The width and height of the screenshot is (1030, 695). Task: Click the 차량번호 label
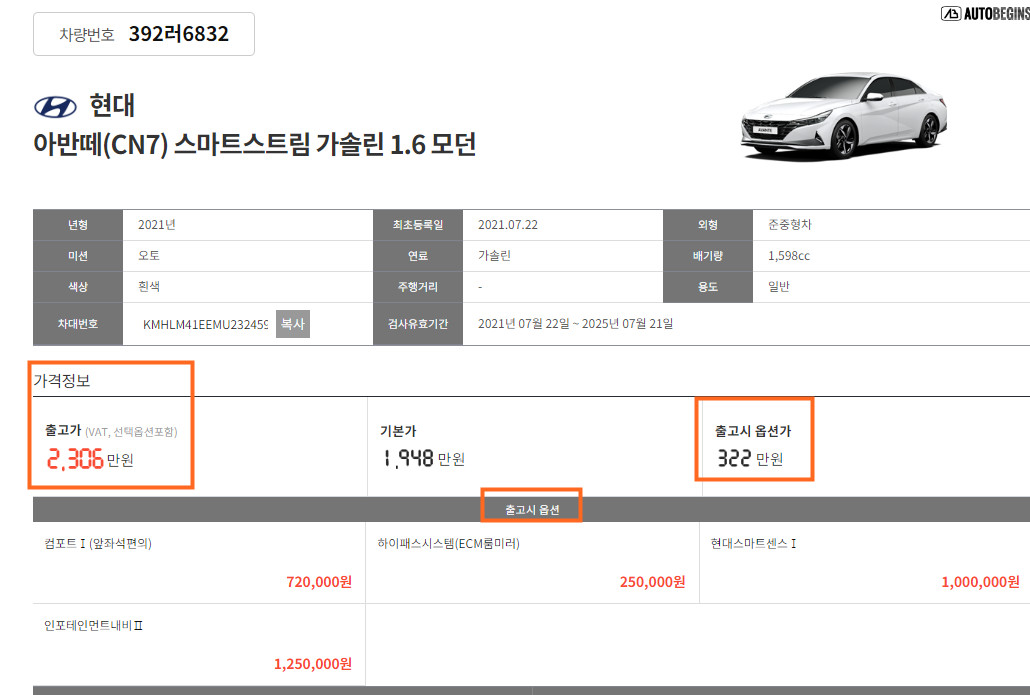87,35
